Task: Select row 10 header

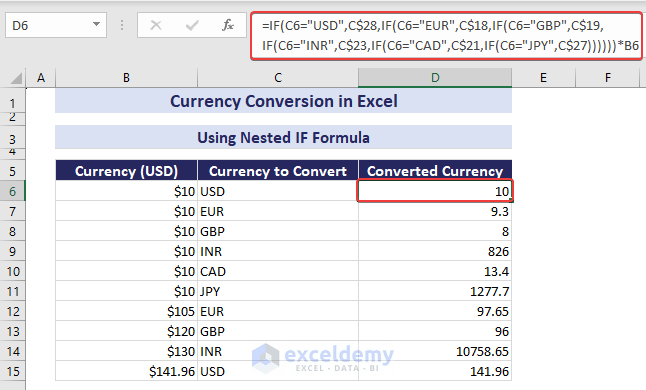Action: tap(13, 271)
